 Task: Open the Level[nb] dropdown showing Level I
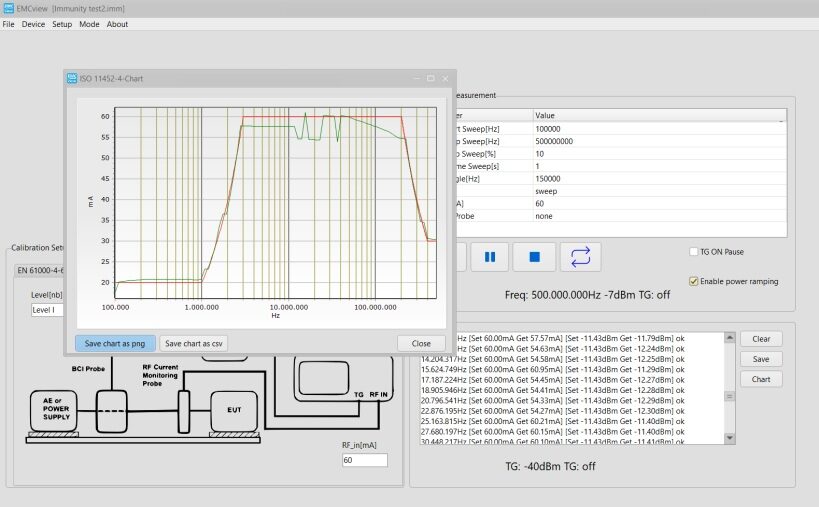(x=47, y=310)
